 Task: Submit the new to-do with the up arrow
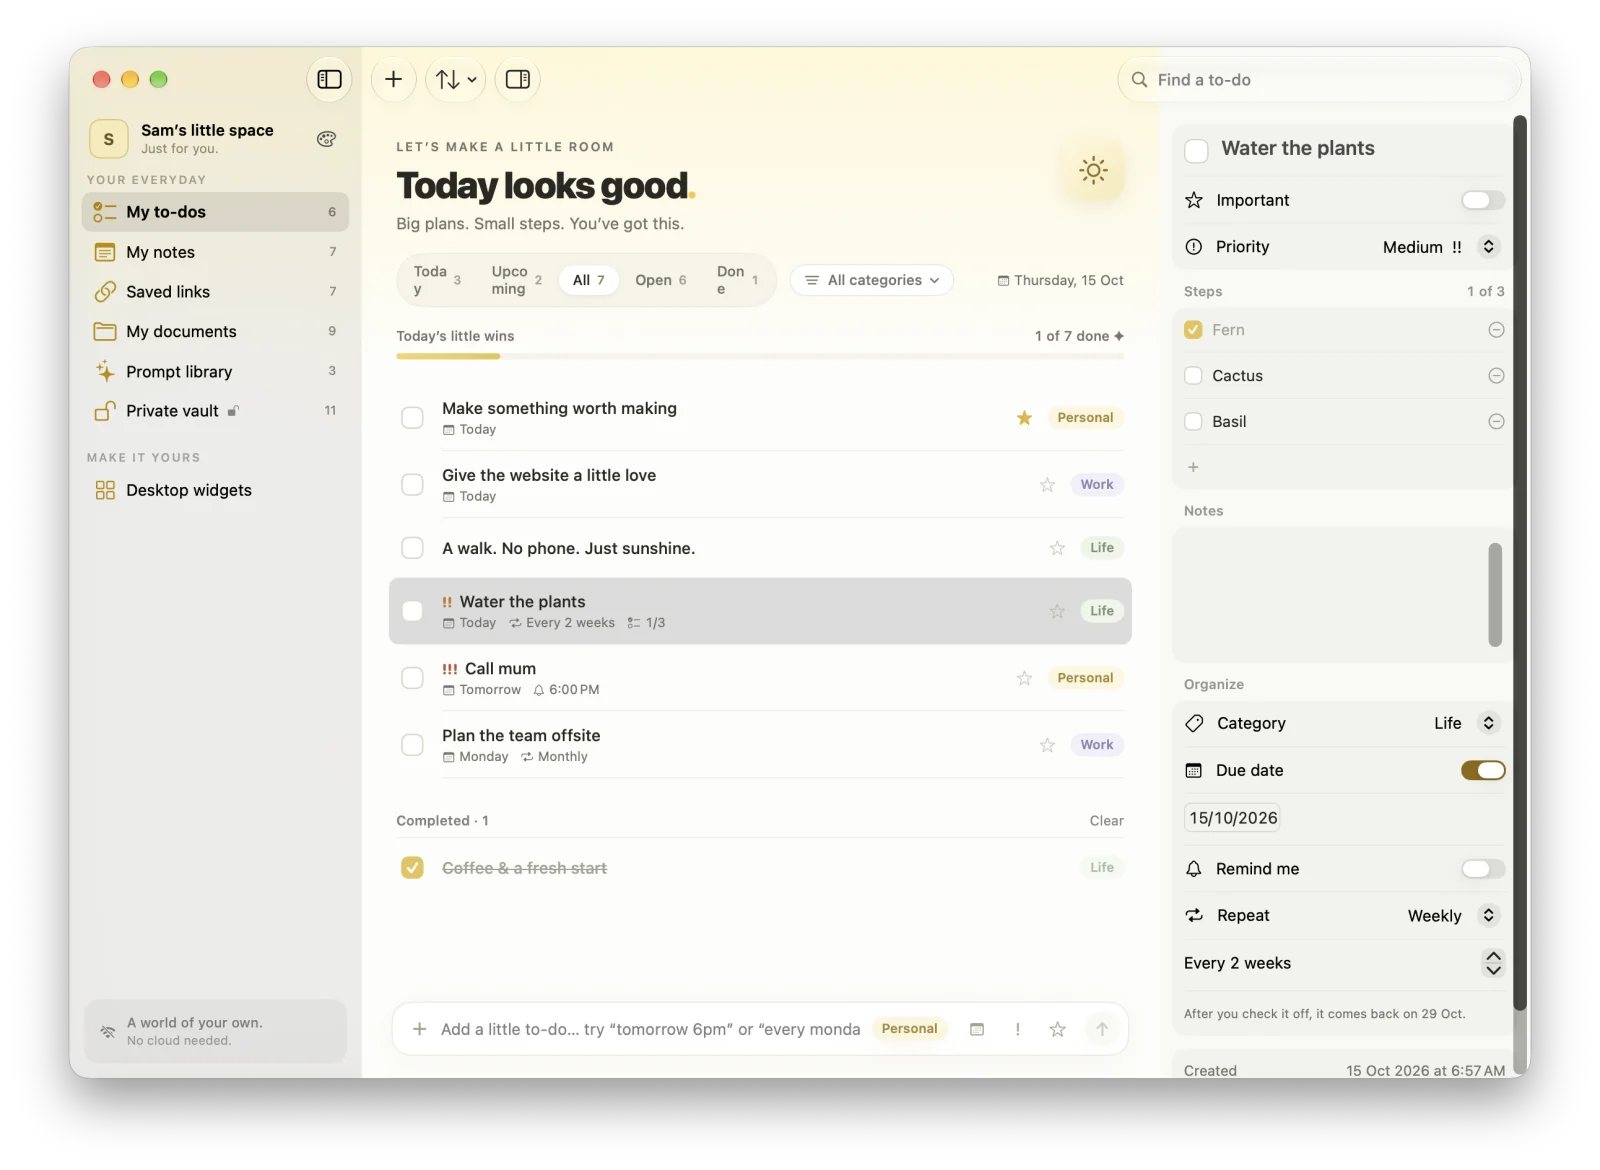(1102, 1029)
